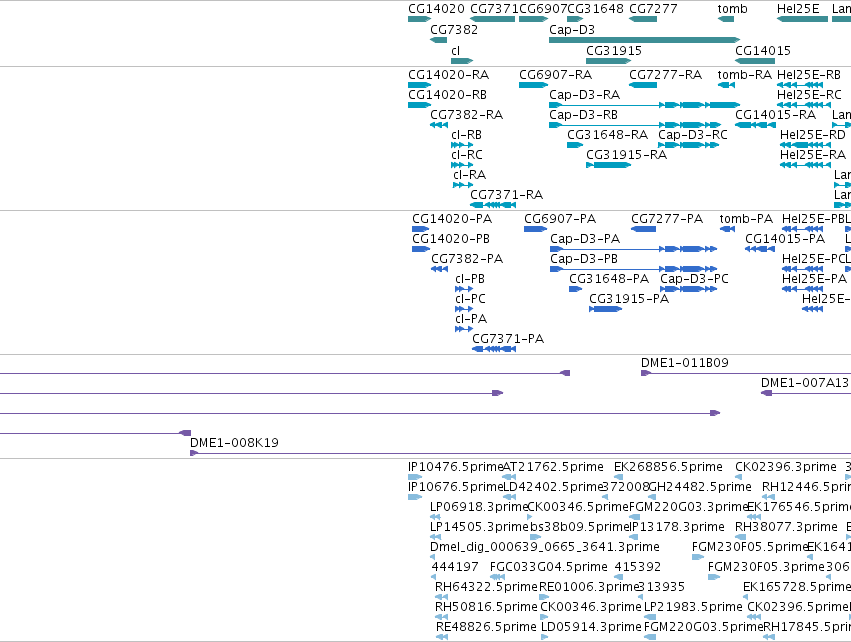The width and height of the screenshot is (851, 642).
Task: Click the Hel25E-RC transcript label
Action: [x=809, y=94]
